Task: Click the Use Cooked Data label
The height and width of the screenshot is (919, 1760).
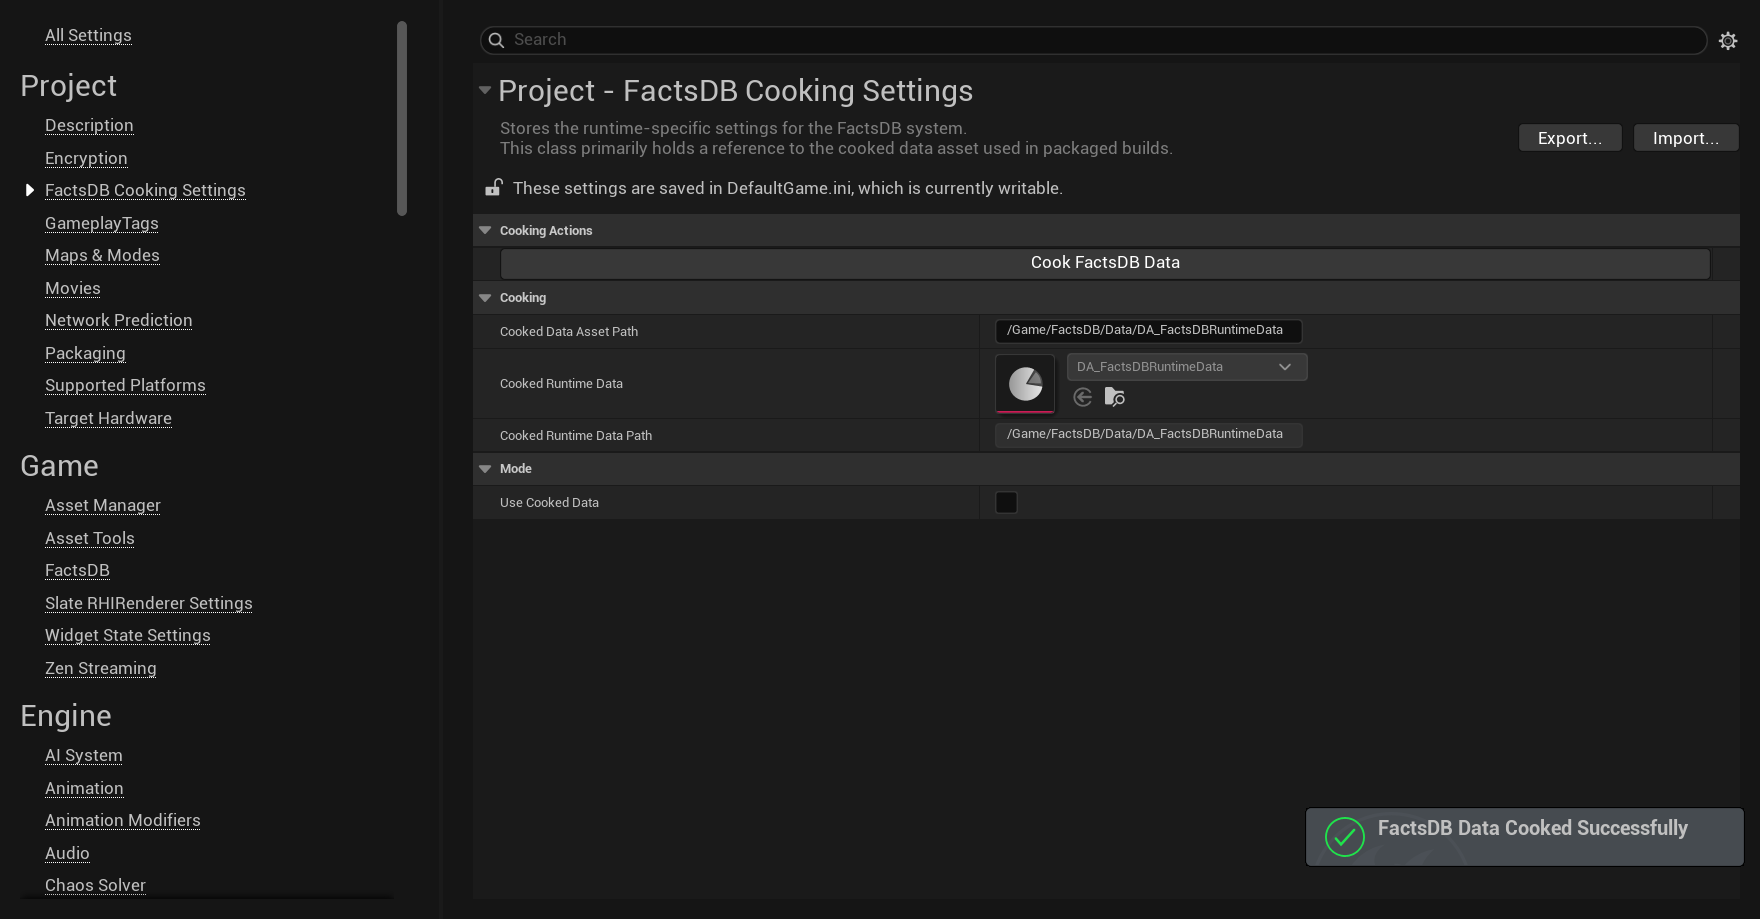Action: coord(549,503)
